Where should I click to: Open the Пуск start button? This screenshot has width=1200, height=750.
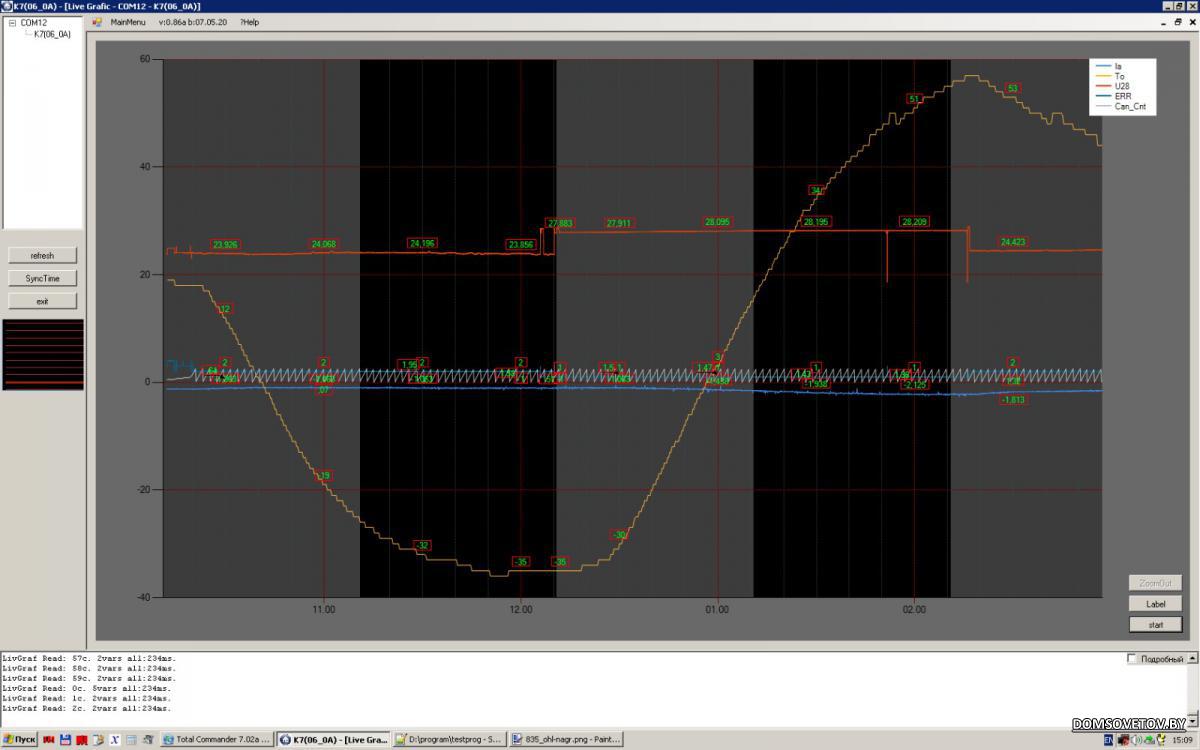pos(20,740)
